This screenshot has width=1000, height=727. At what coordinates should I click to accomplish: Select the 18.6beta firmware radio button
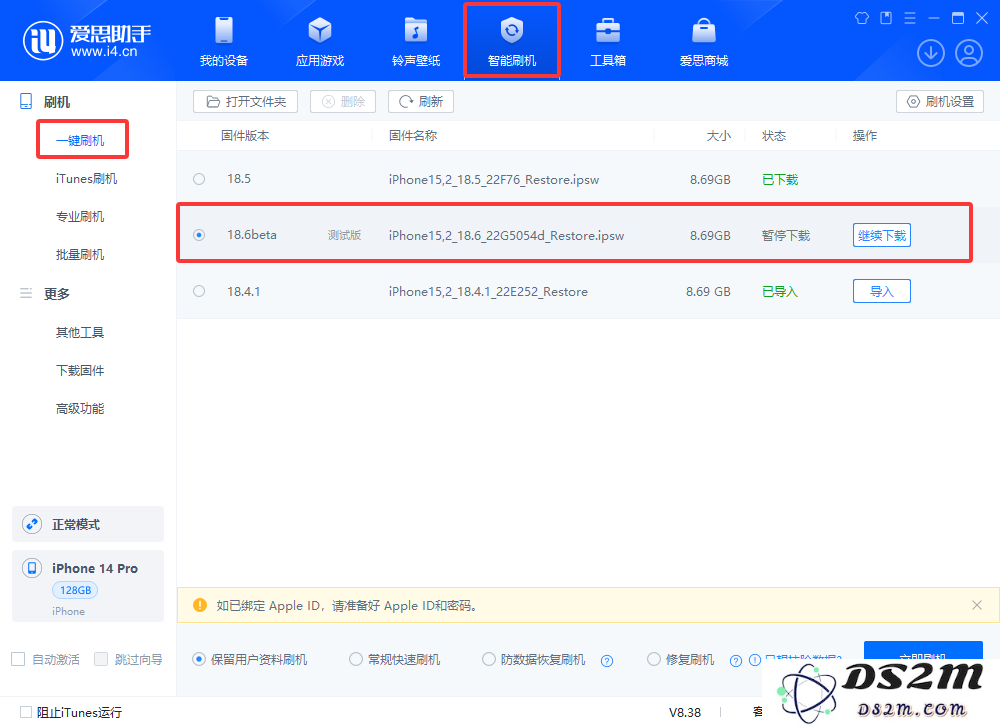pos(199,235)
